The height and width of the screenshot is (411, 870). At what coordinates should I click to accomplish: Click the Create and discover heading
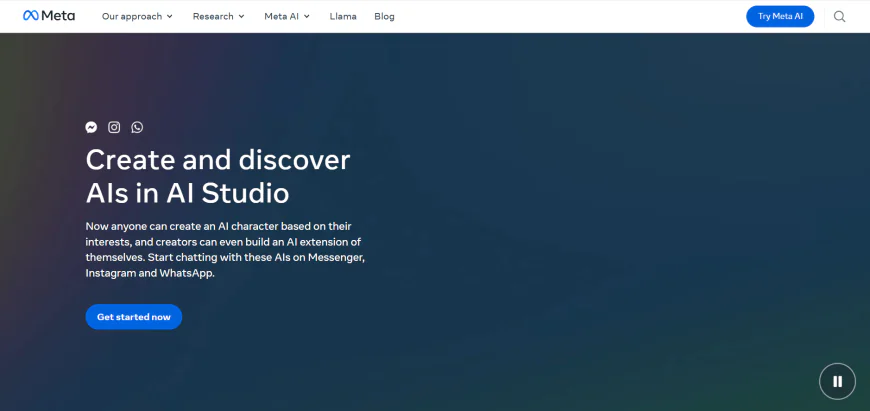[218, 176]
